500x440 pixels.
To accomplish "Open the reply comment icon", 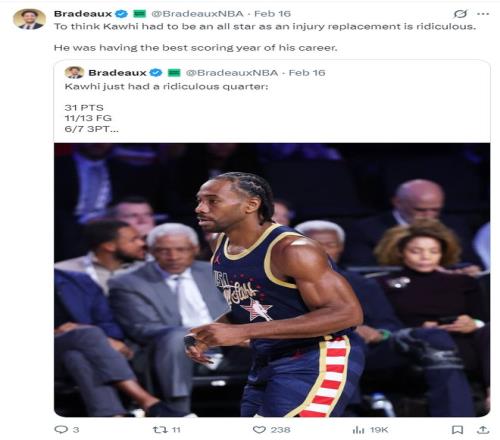I will click(x=61, y=429).
